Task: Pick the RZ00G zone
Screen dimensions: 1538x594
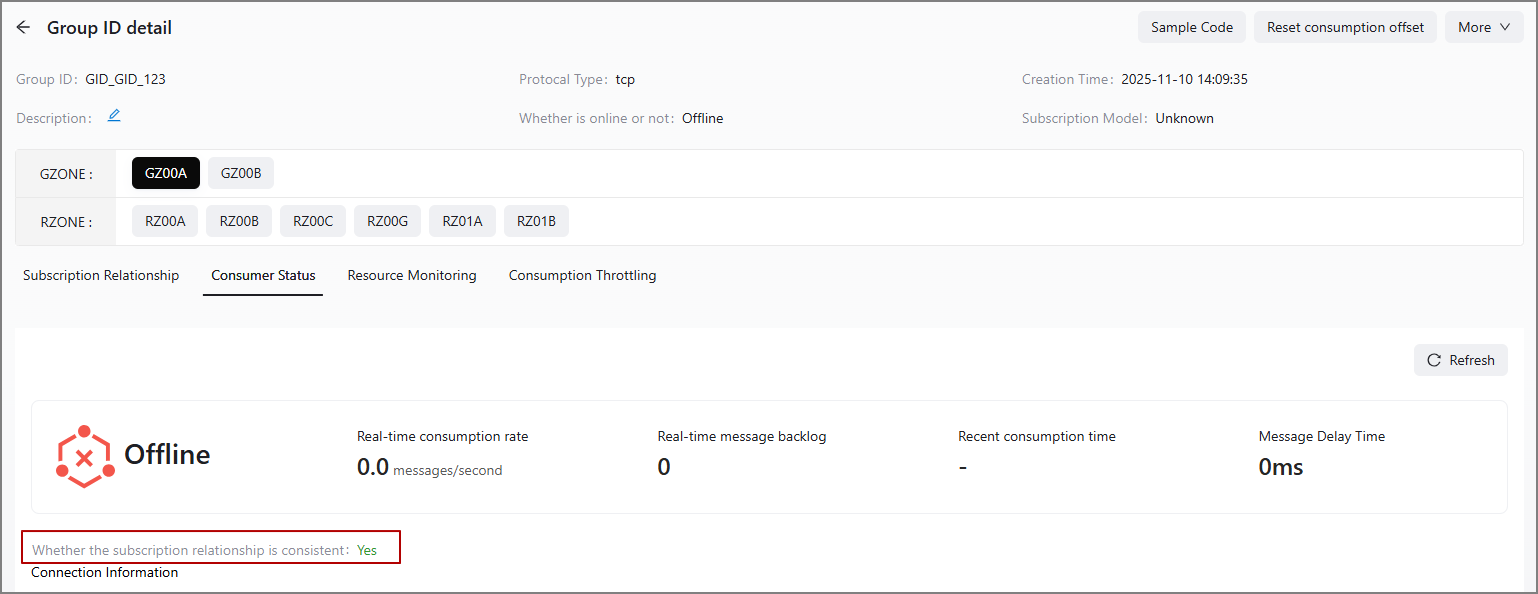Action: point(388,221)
